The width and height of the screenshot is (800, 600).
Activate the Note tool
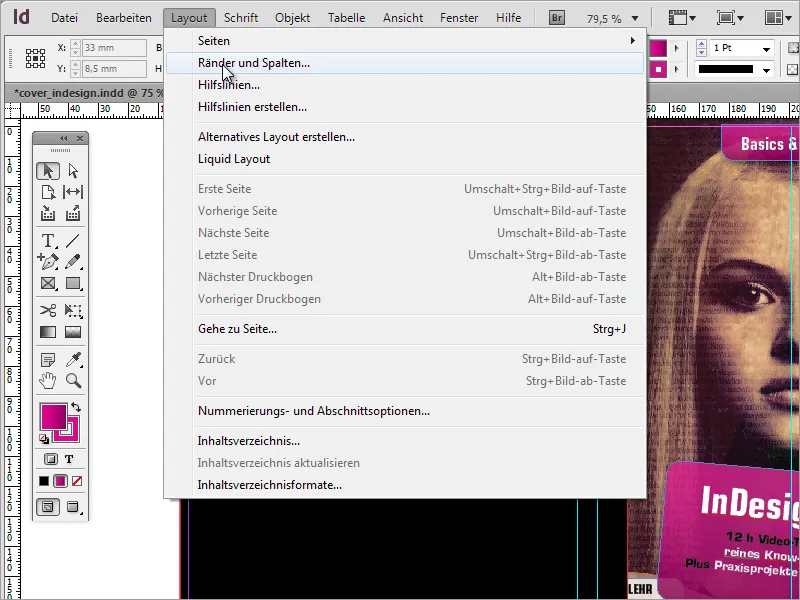pos(48,360)
